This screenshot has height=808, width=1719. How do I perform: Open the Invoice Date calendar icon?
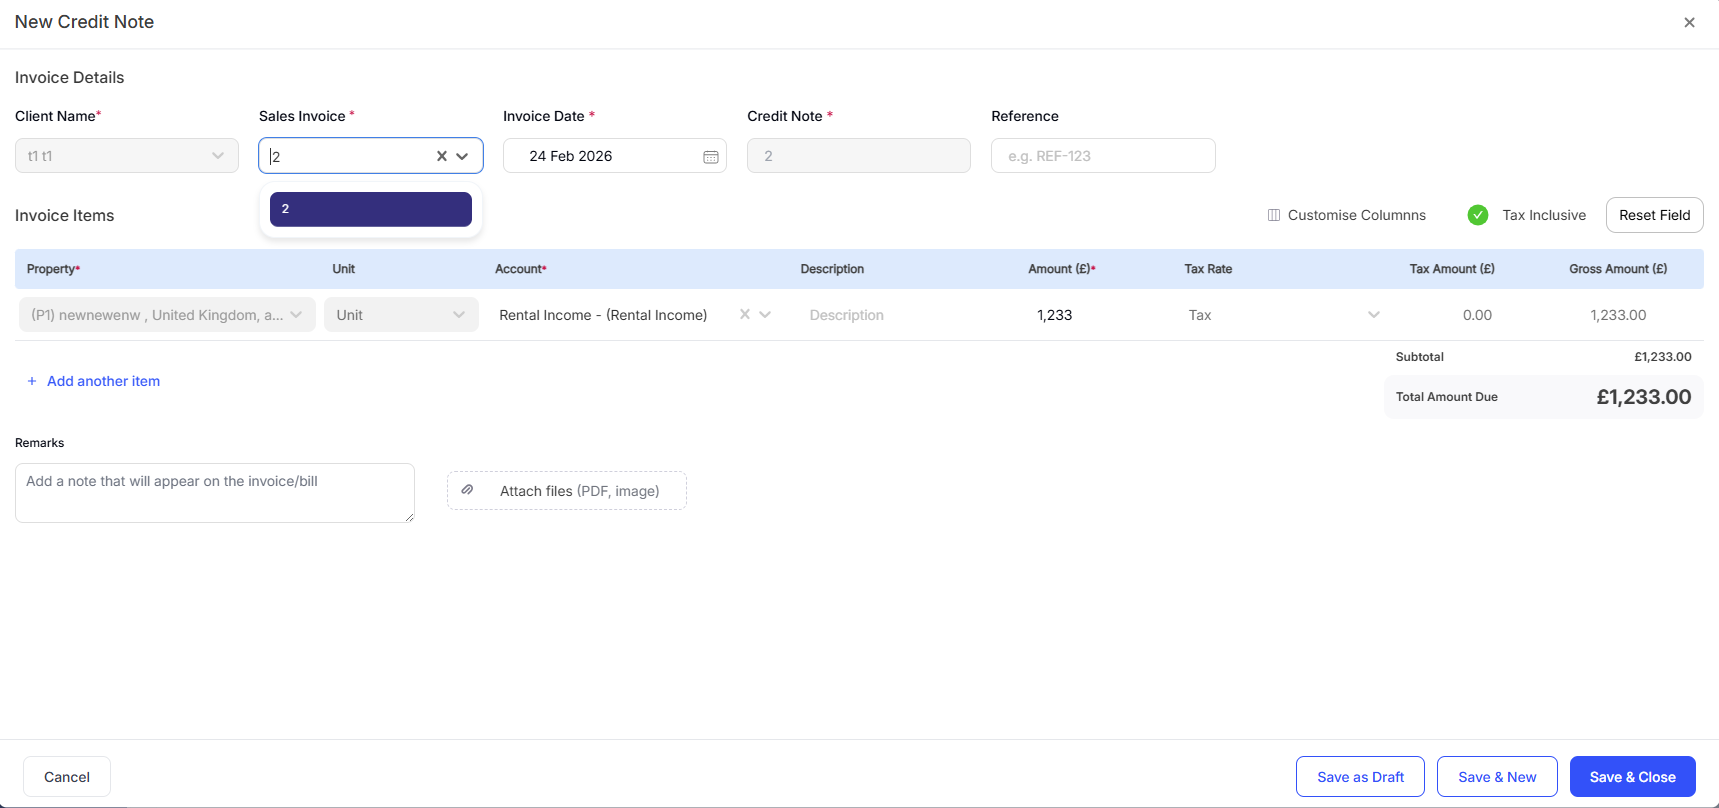(710, 157)
